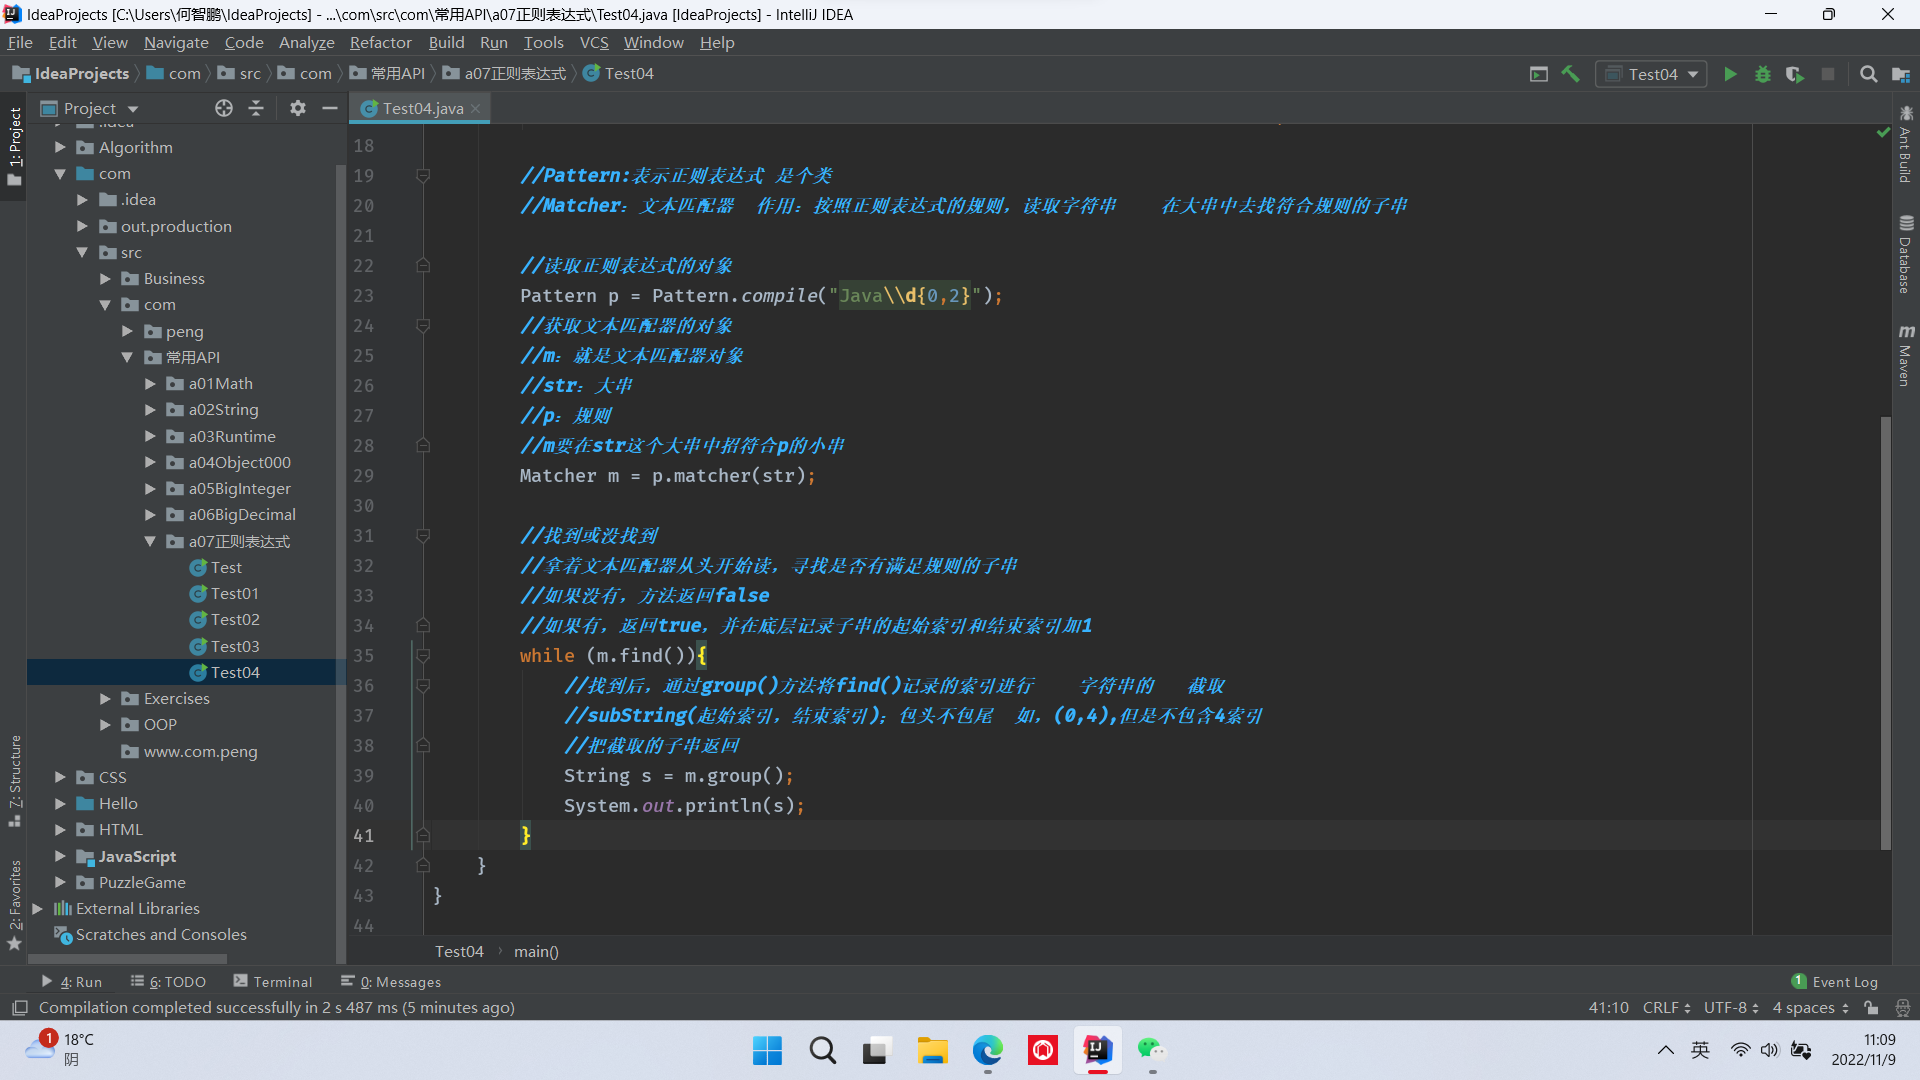Run with coverage shield icon

pos(1795,74)
